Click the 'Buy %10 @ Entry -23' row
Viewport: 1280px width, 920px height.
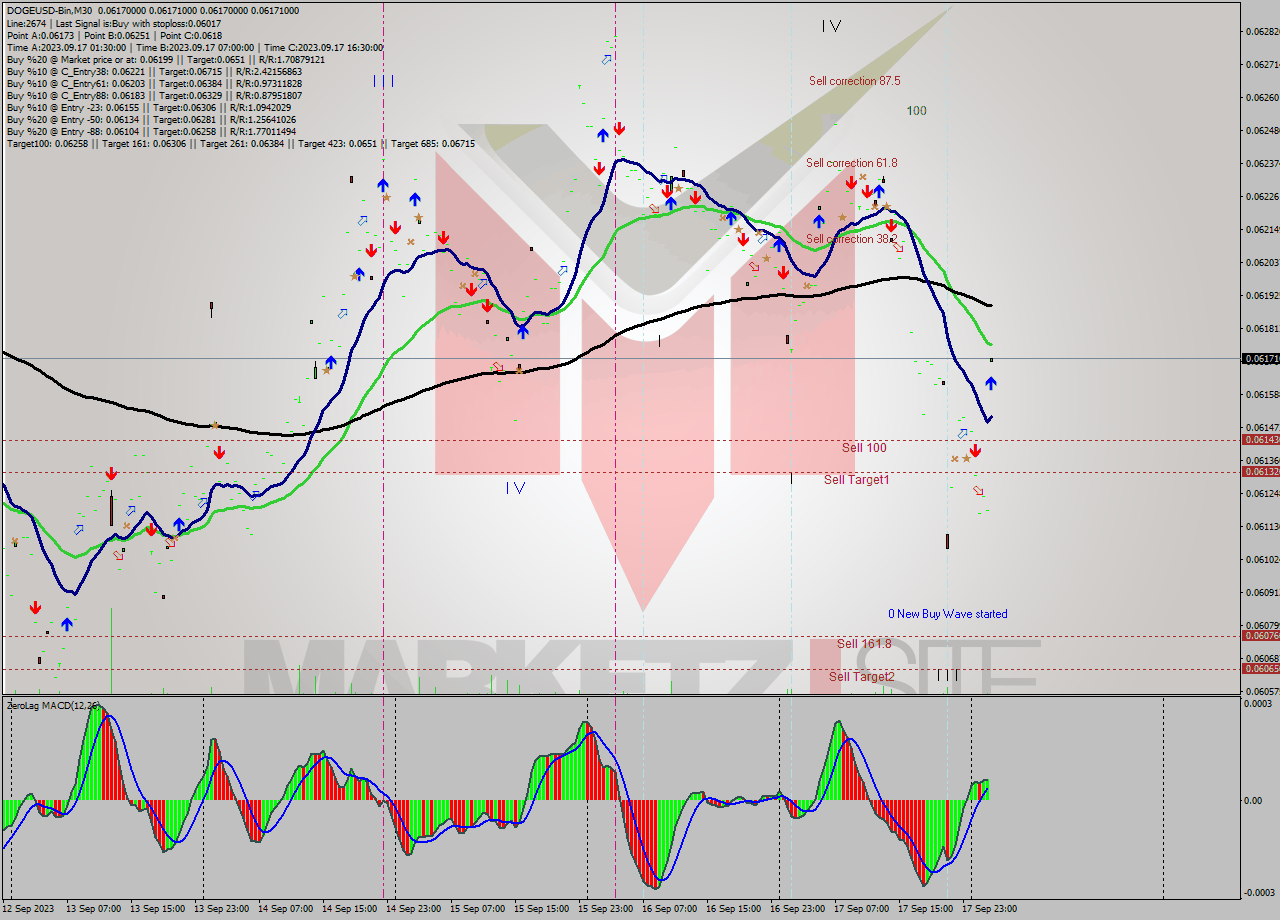click(x=150, y=107)
